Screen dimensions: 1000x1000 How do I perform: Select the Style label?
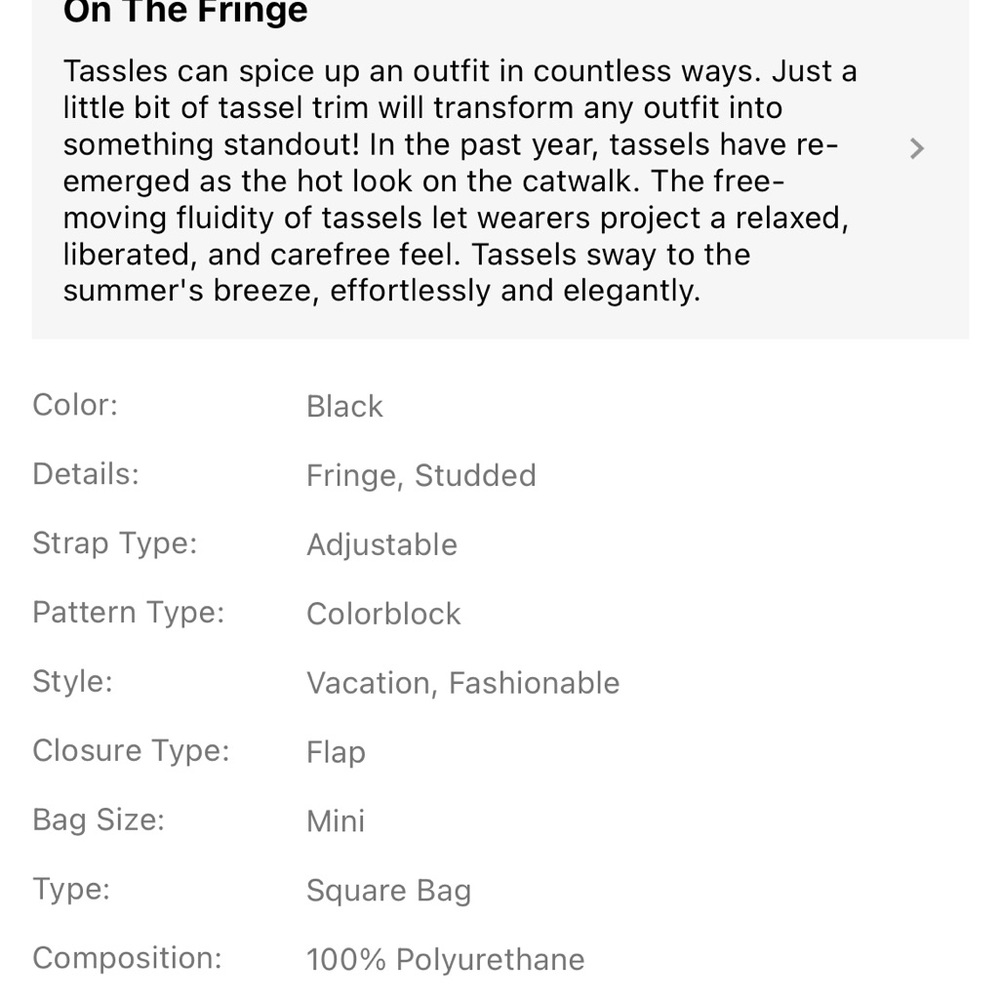coord(73,681)
